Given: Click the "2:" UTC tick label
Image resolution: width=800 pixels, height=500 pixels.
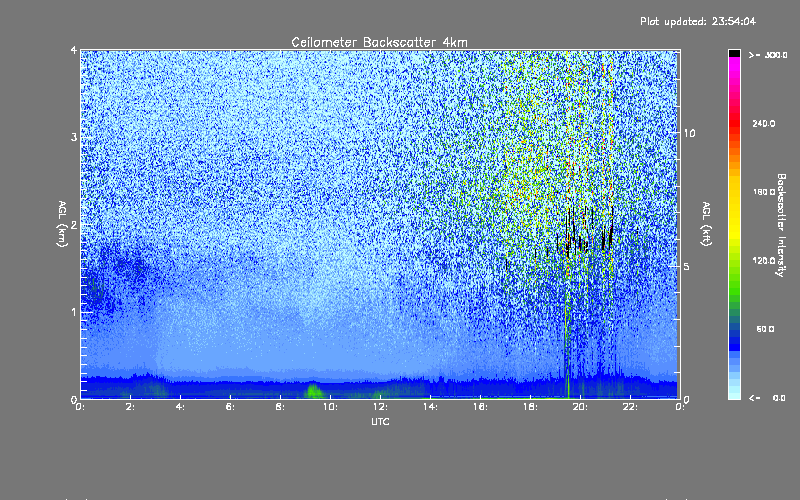Looking at the screenshot, I should [130, 407].
